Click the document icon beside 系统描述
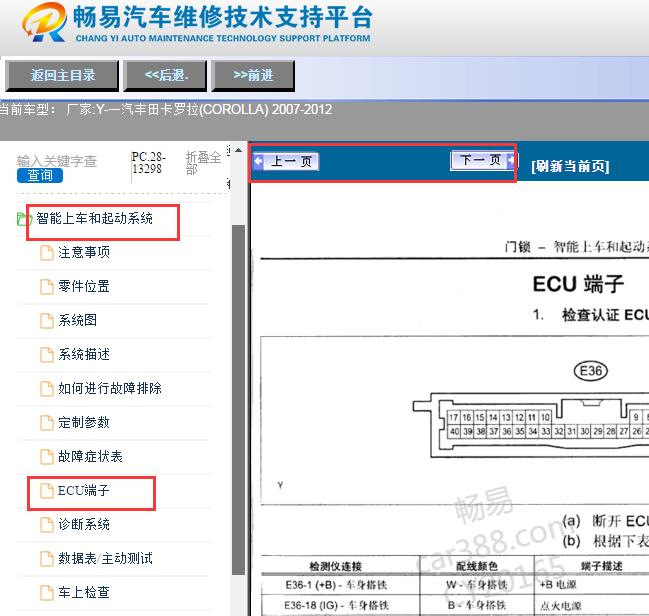Screen dimensions: 649x616 pyautogui.click(x=47, y=355)
